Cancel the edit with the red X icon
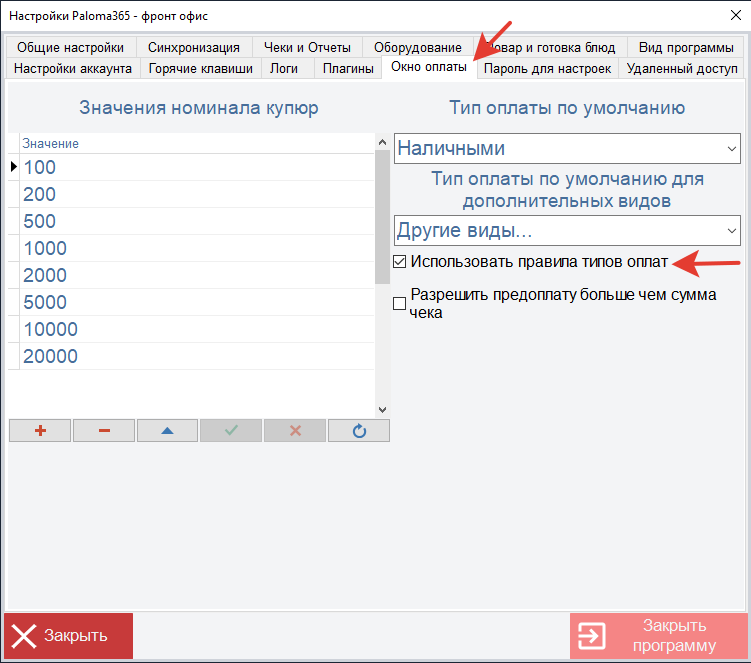Viewport: 751px width, 663px height. point(295,431)
